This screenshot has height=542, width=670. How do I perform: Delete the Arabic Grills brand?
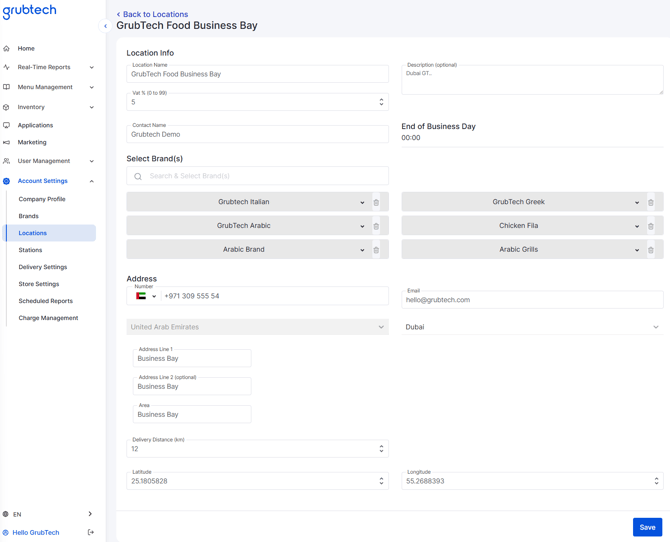(651, 250)
